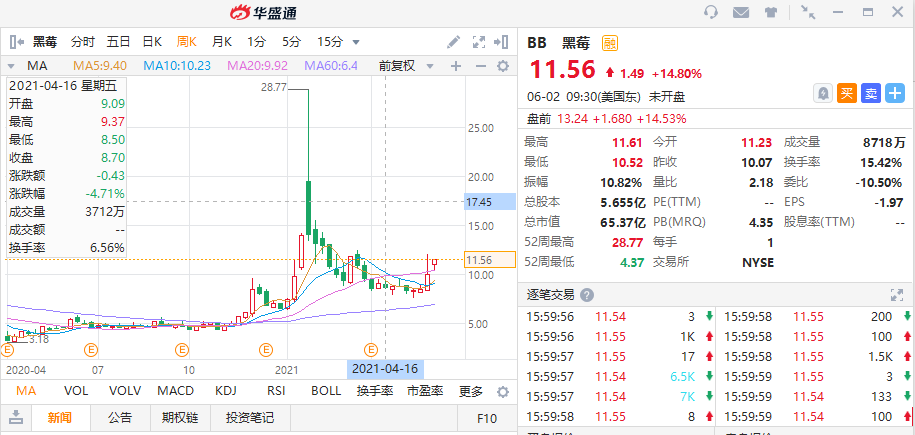Open more minute periods dropdown arrow
The width and height of the screenshot is (915, 435).
pyautogui.click(x=356, y=42)
